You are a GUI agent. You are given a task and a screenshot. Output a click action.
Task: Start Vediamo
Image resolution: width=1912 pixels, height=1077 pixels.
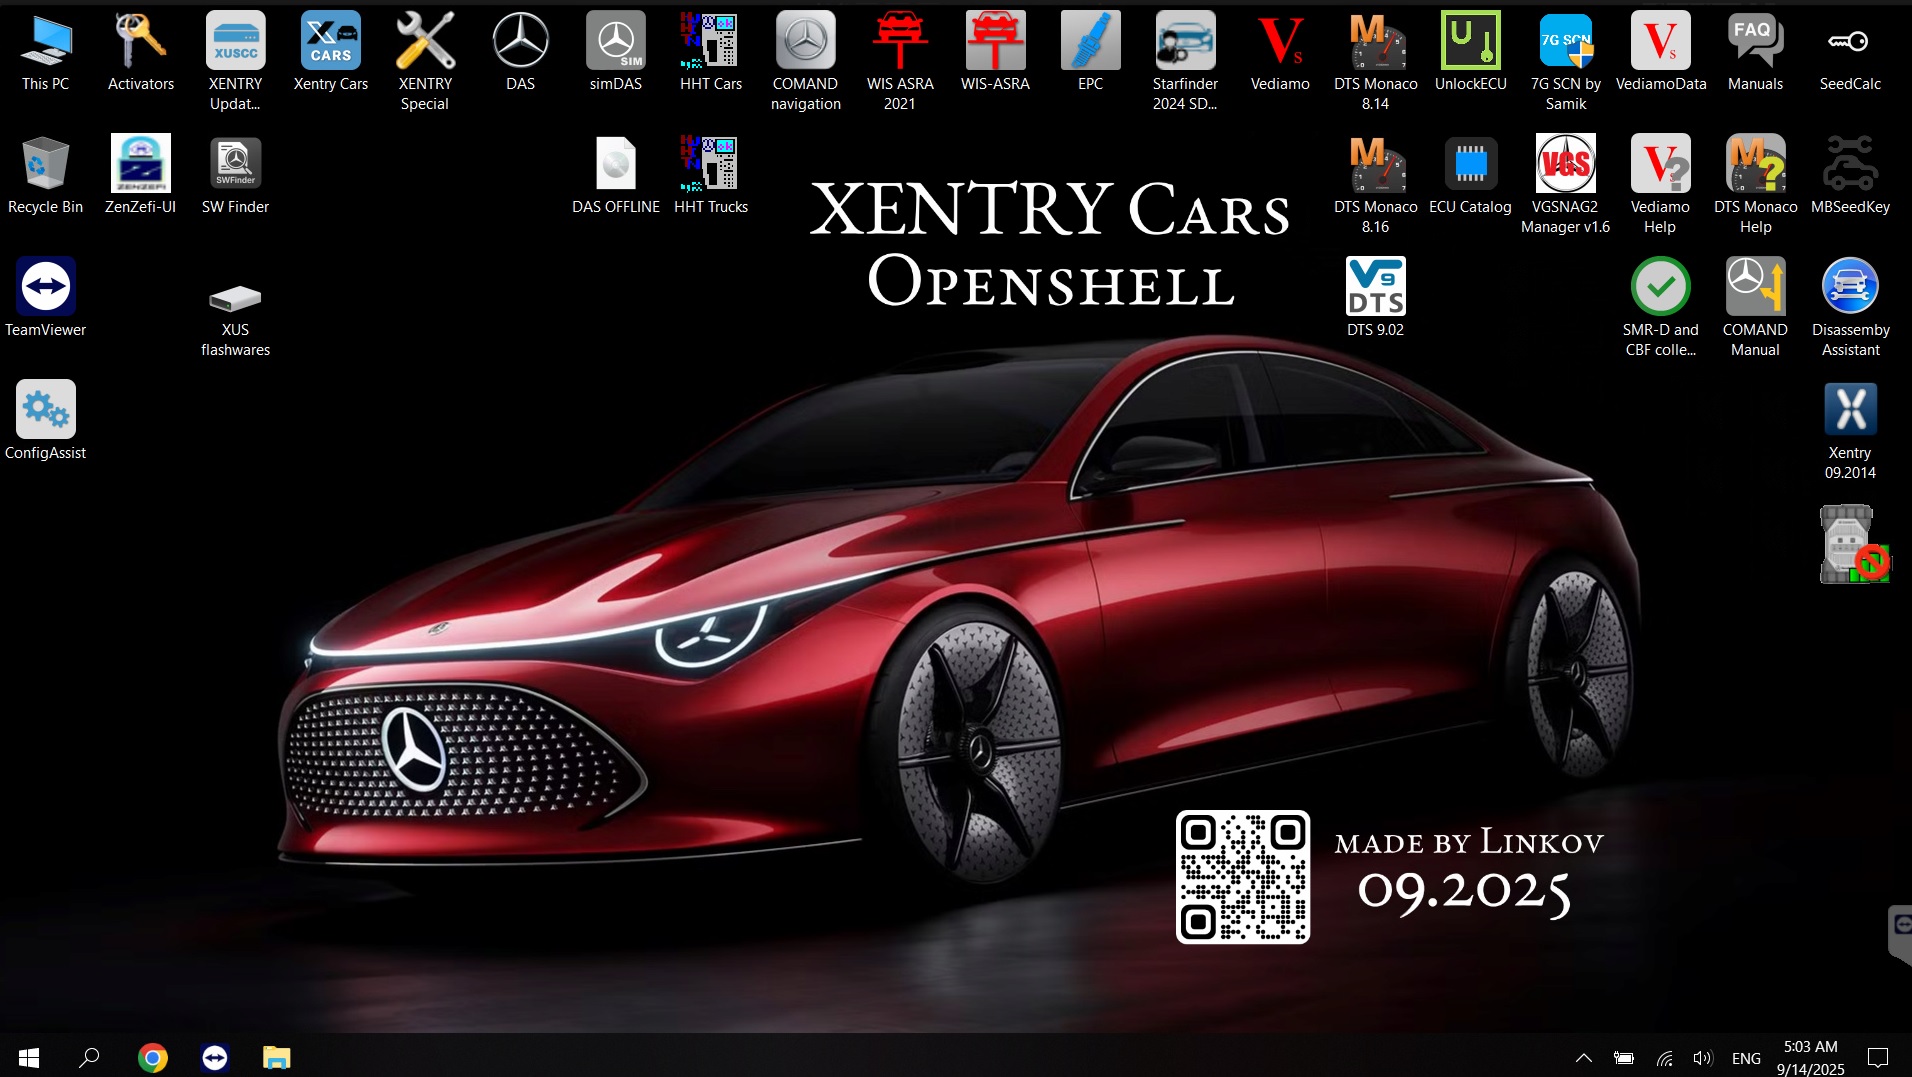click(x=1280, y=40)
